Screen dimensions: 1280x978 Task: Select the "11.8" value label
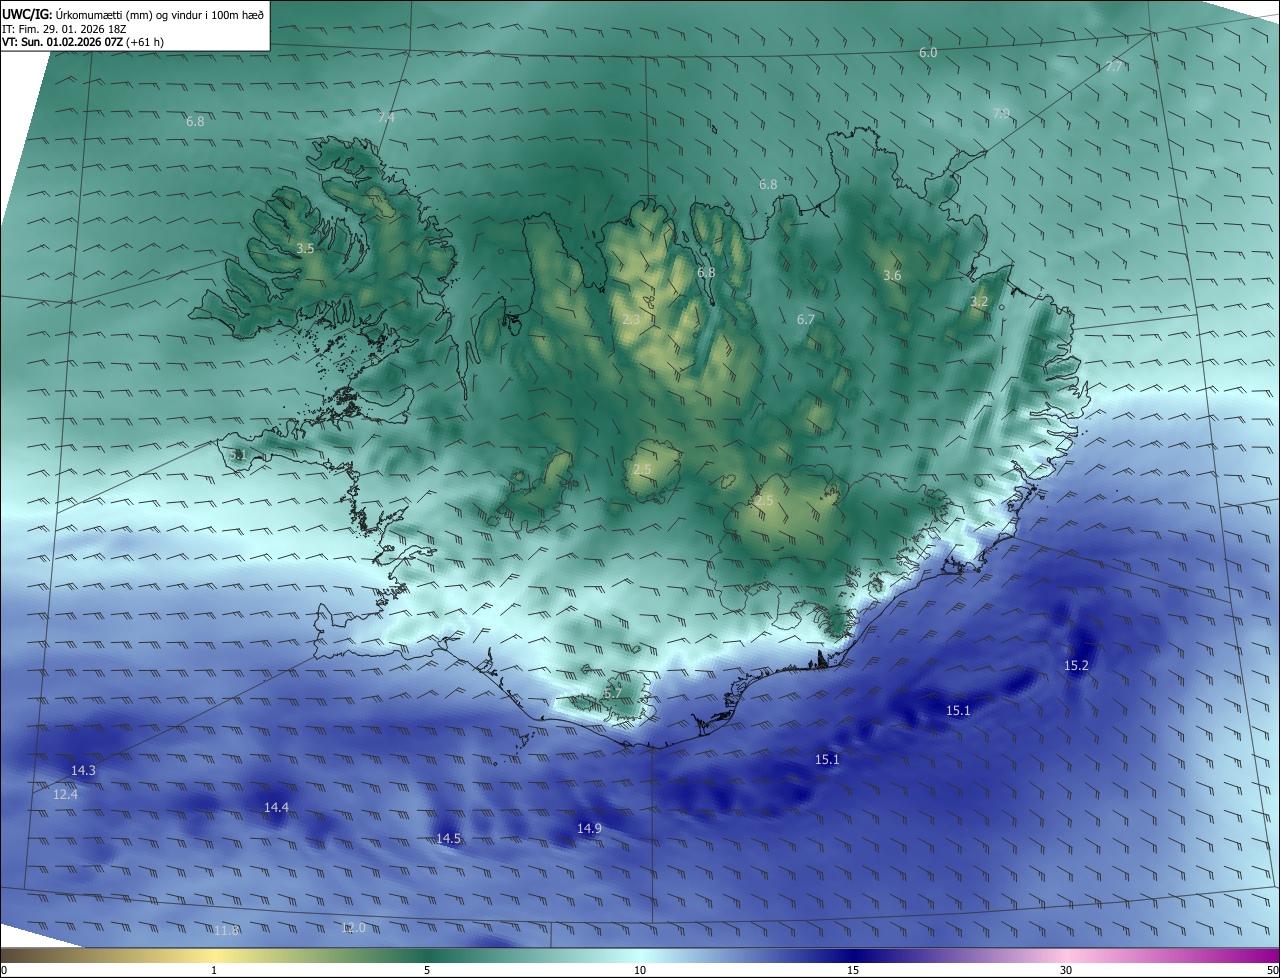(227, 930)
